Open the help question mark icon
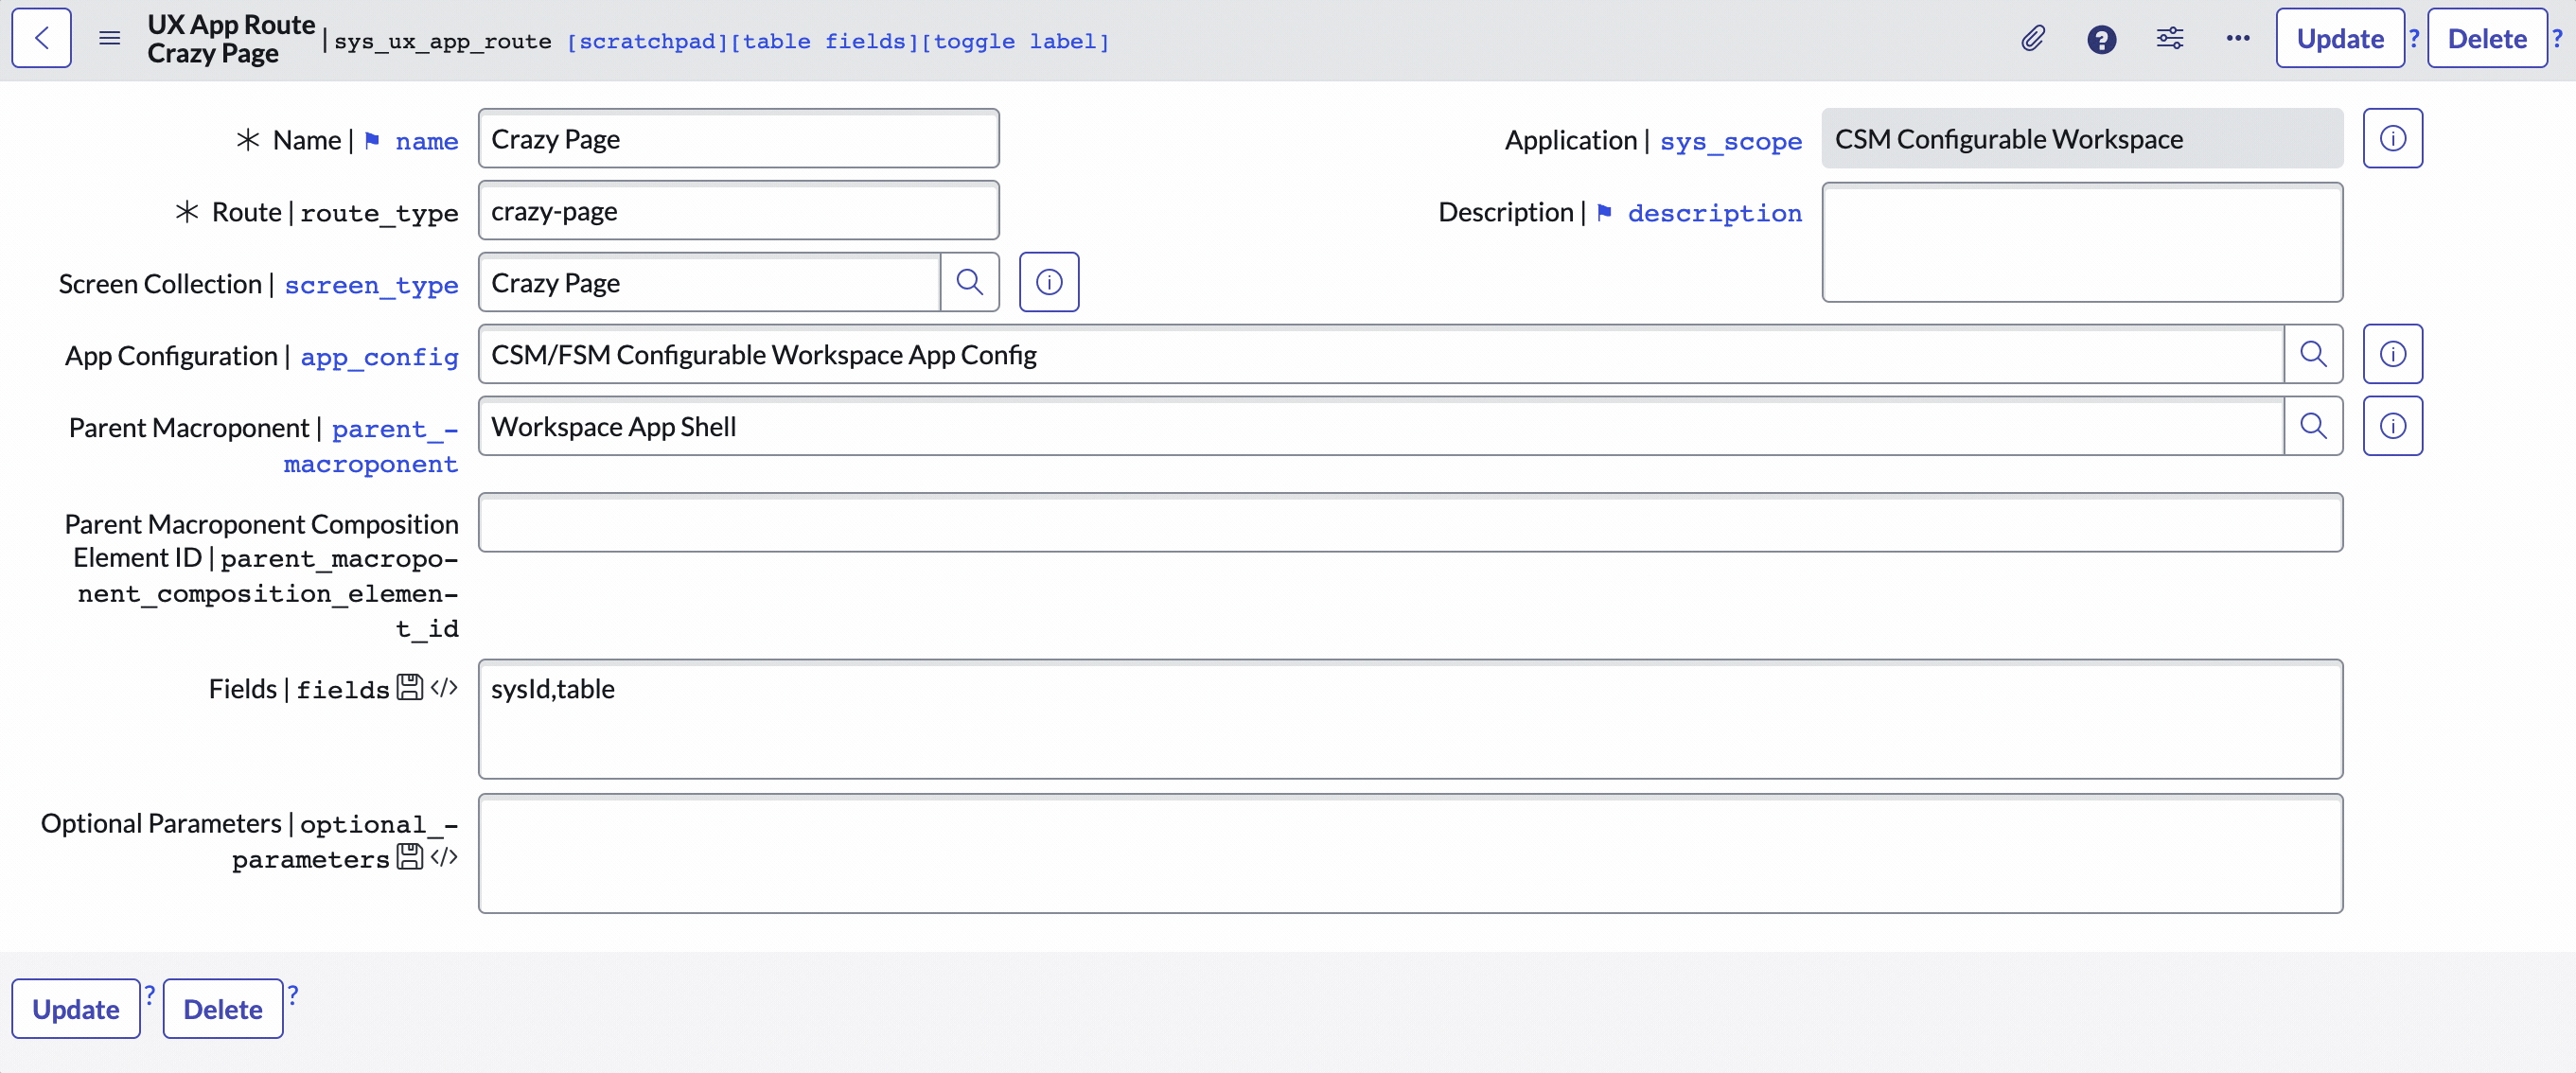2576x1073 pixels. (x=2101, y=39)
